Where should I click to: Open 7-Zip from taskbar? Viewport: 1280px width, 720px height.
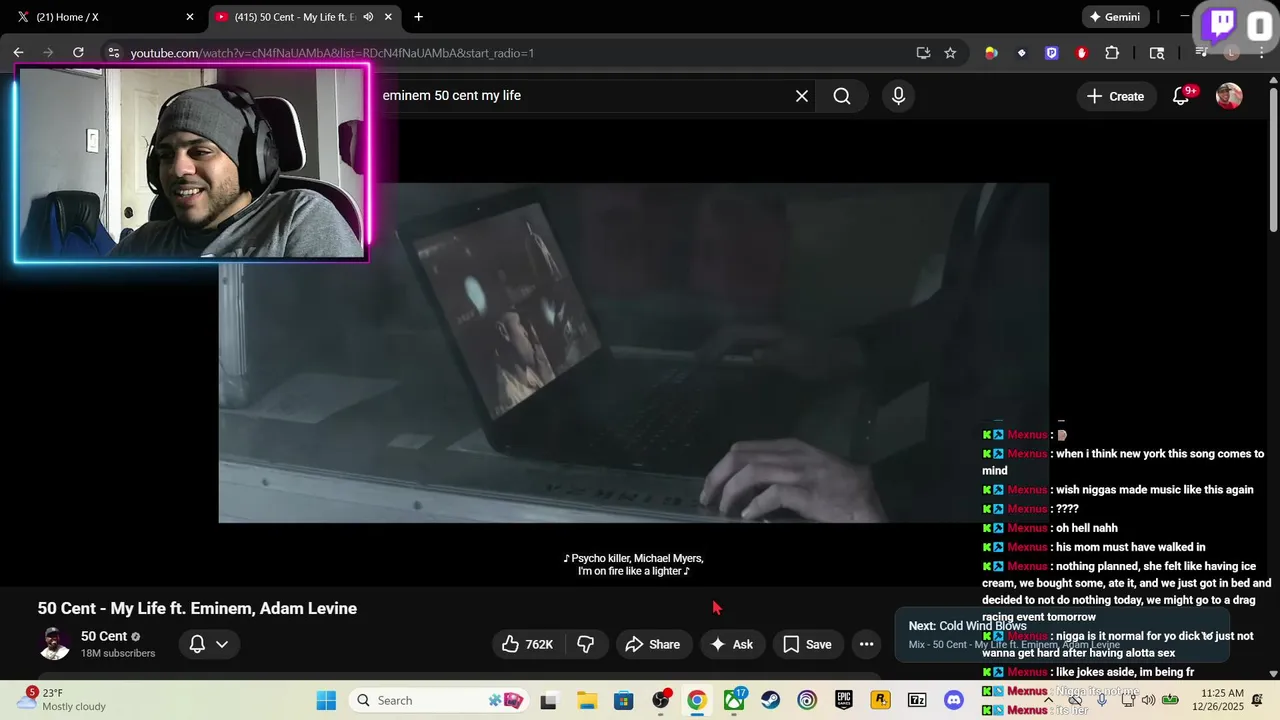click(917, 700)
